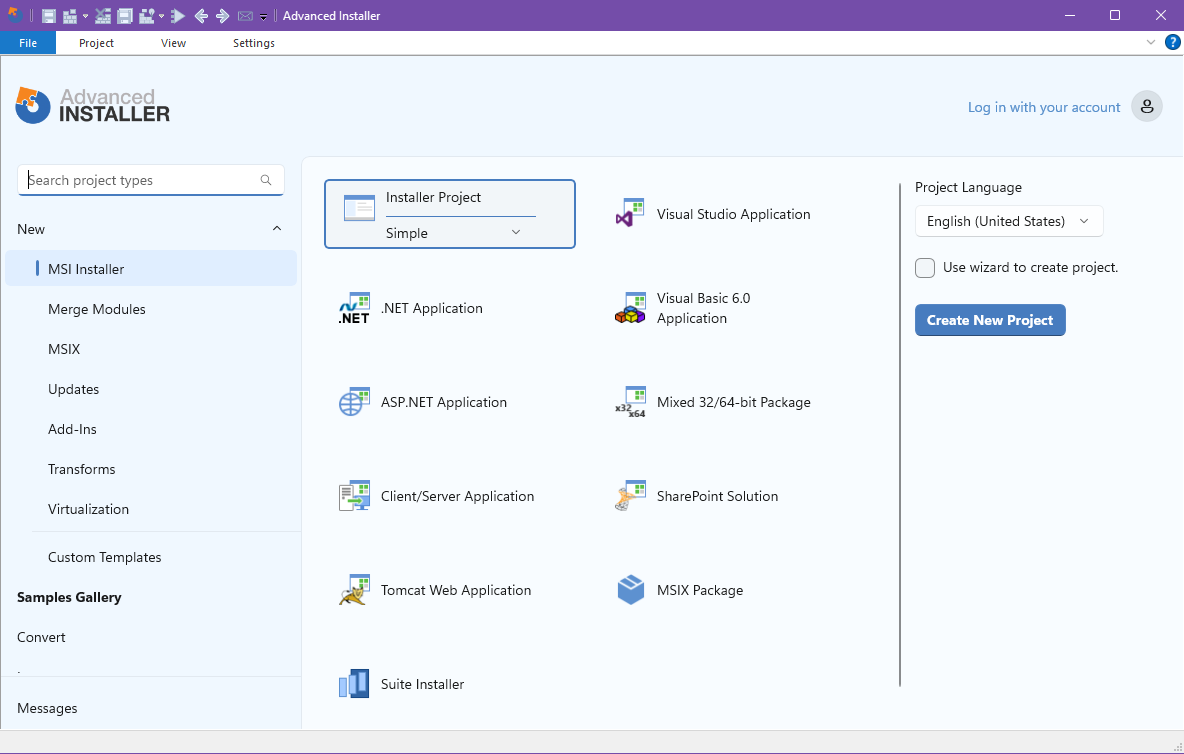The width and height of the screenshot is (1184, 754).
Task: Select the MSIX Package box icon
Action: [x=631, y=590]
